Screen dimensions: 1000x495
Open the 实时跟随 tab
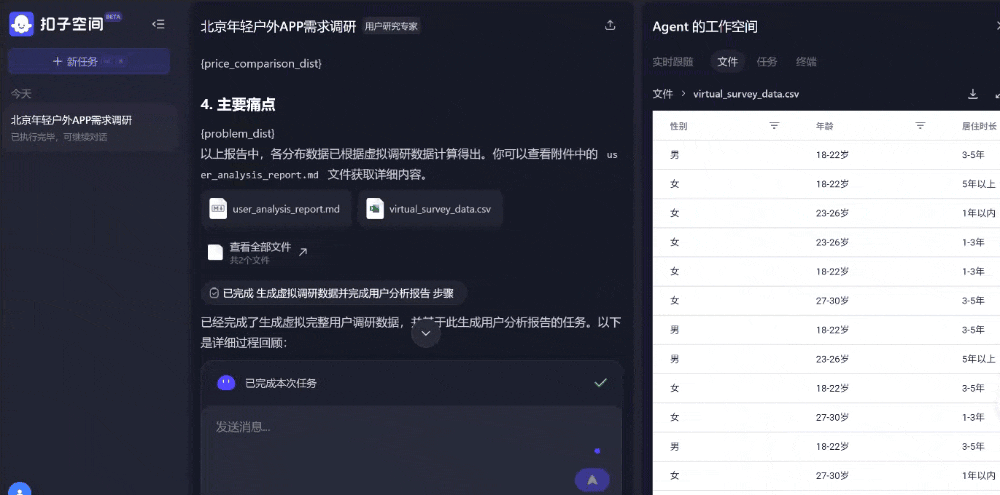tap(672, 62)
